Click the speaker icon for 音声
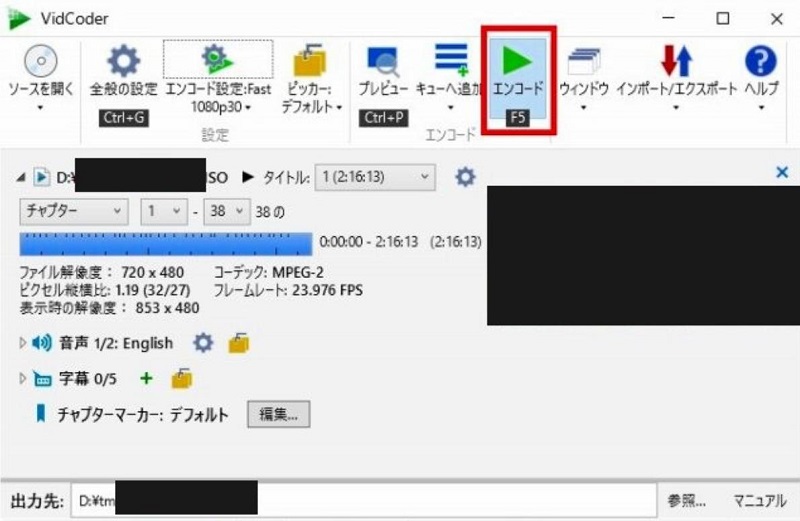Screen dimensions: 800x521 42,343
